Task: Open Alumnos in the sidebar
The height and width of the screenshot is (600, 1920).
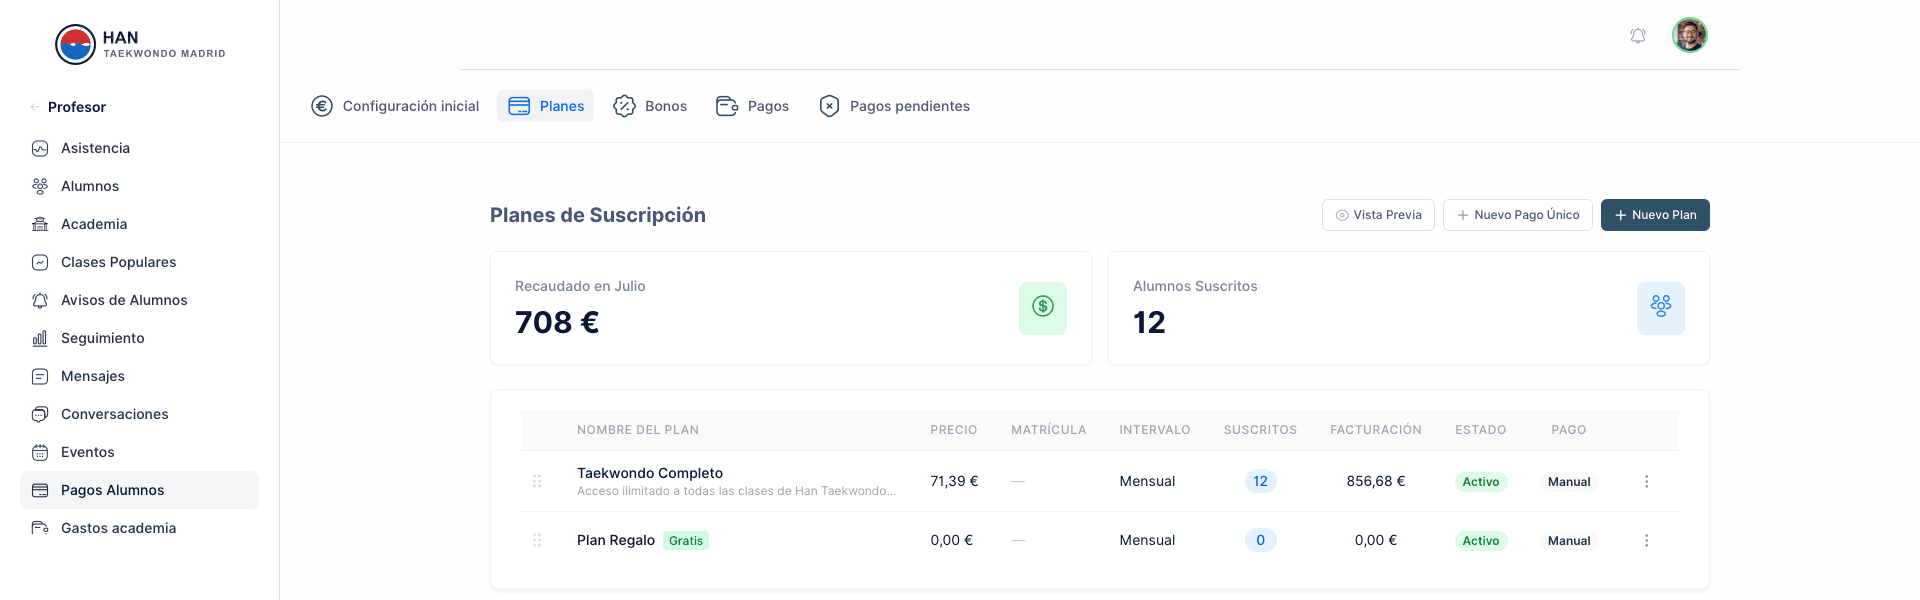Action: [x=139, y=186]
